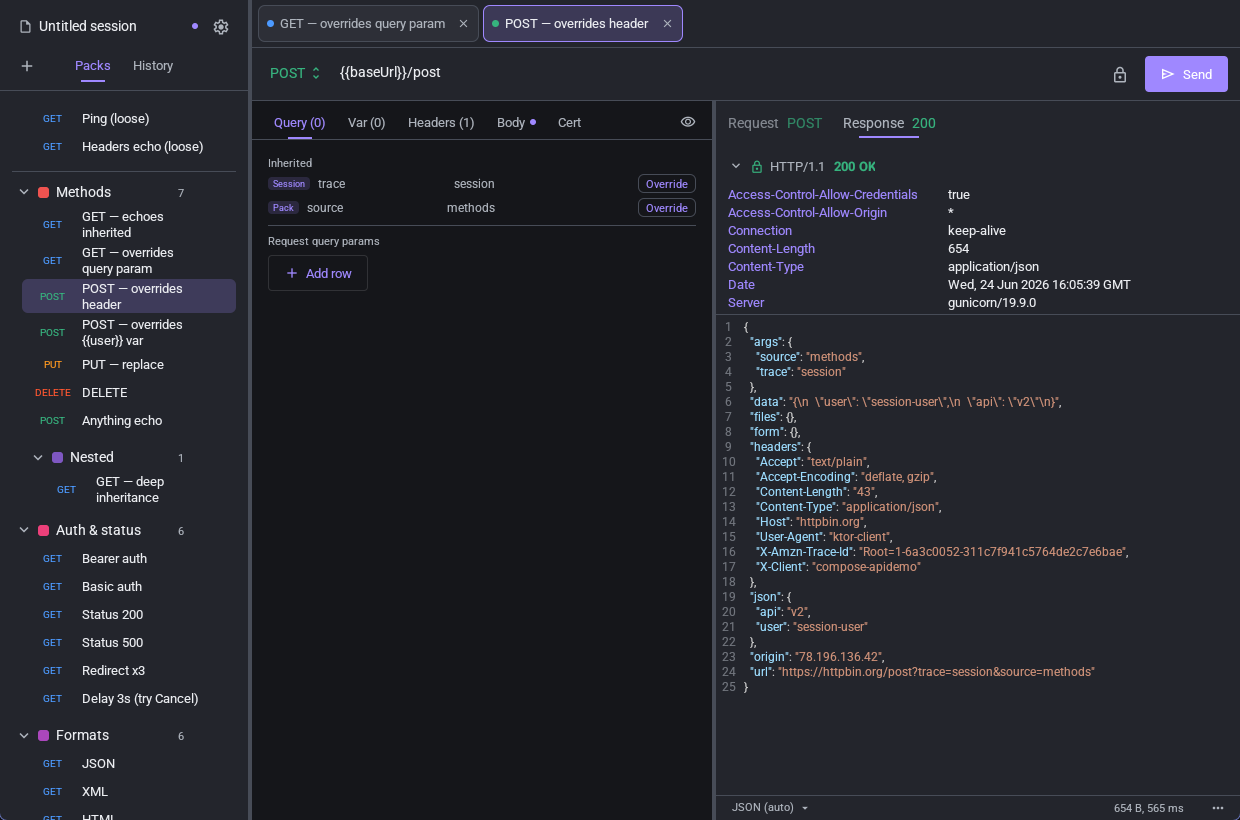This screenshot has width=1240, height=820.
Task: Open the DELETE request
Action: (x=129, y=393)
